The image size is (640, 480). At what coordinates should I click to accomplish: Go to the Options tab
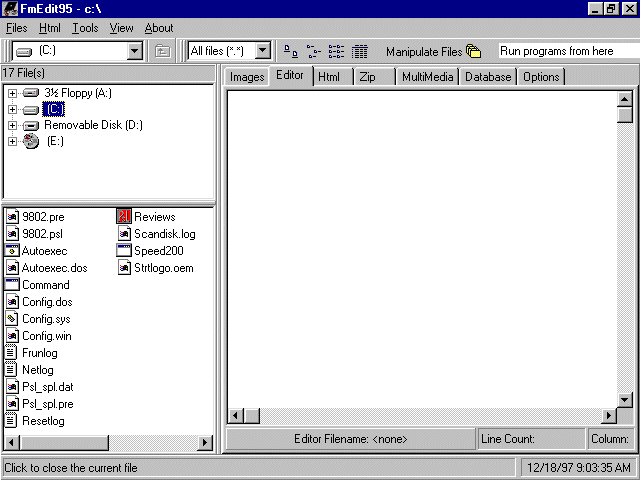541,77
